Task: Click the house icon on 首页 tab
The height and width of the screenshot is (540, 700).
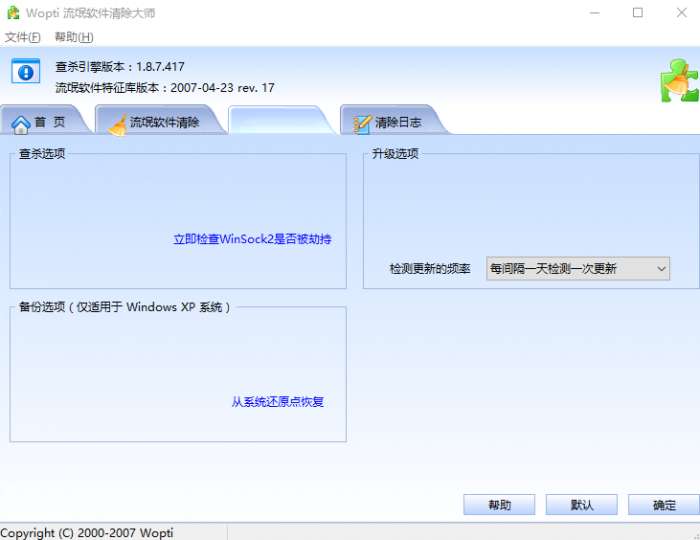Action: click(21, 125)
